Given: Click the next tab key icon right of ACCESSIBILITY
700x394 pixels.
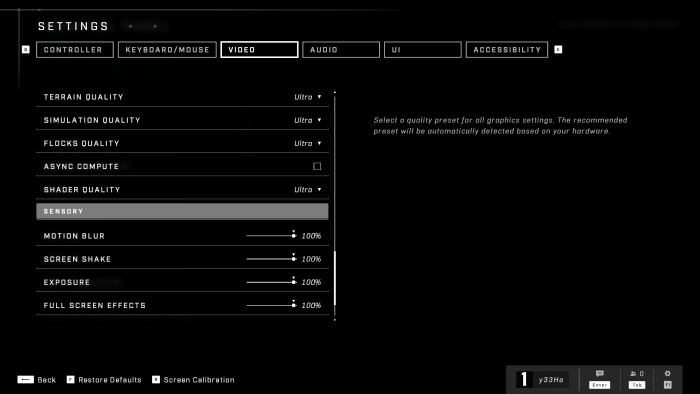Looking at the screenshot, I should pos(558,50).
